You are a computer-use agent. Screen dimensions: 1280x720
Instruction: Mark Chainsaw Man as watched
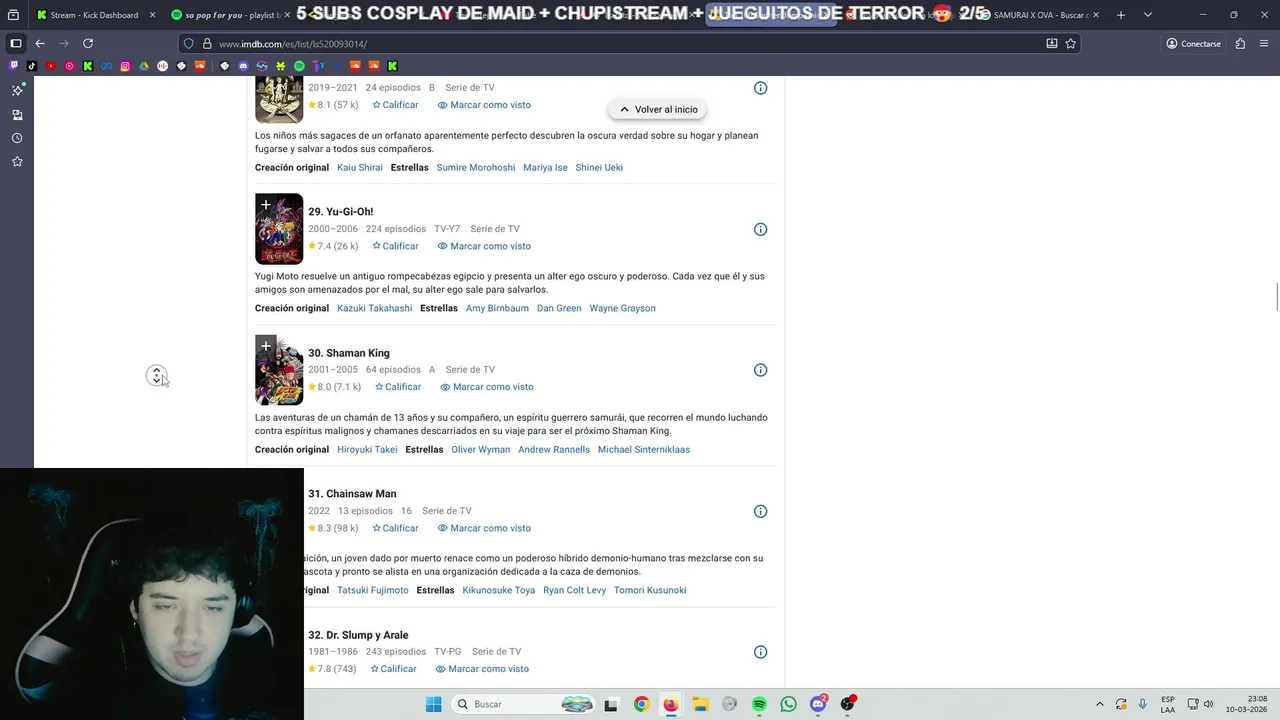click(484, 528)
